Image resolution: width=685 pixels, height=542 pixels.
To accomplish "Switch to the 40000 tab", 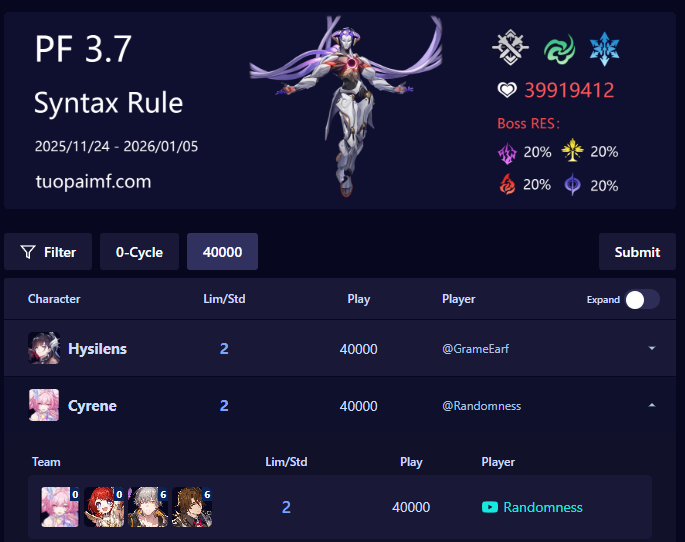I will (222, 252).
